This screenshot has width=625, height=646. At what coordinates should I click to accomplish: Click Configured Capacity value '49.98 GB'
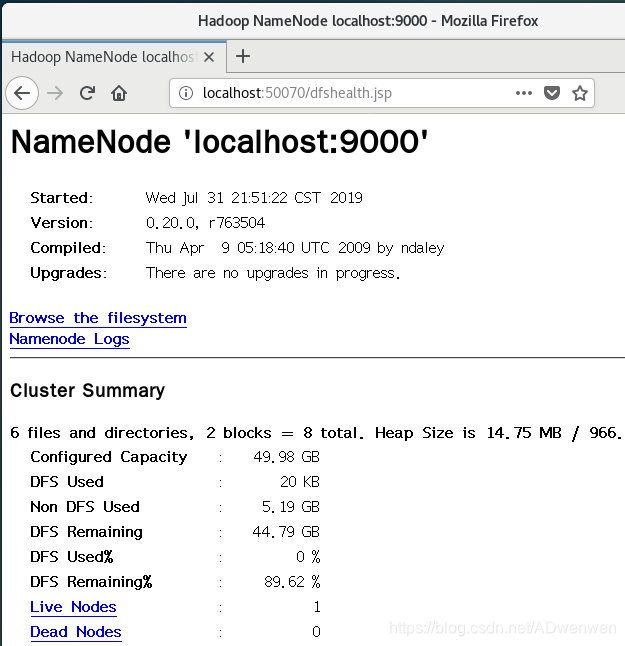point(286,457)
